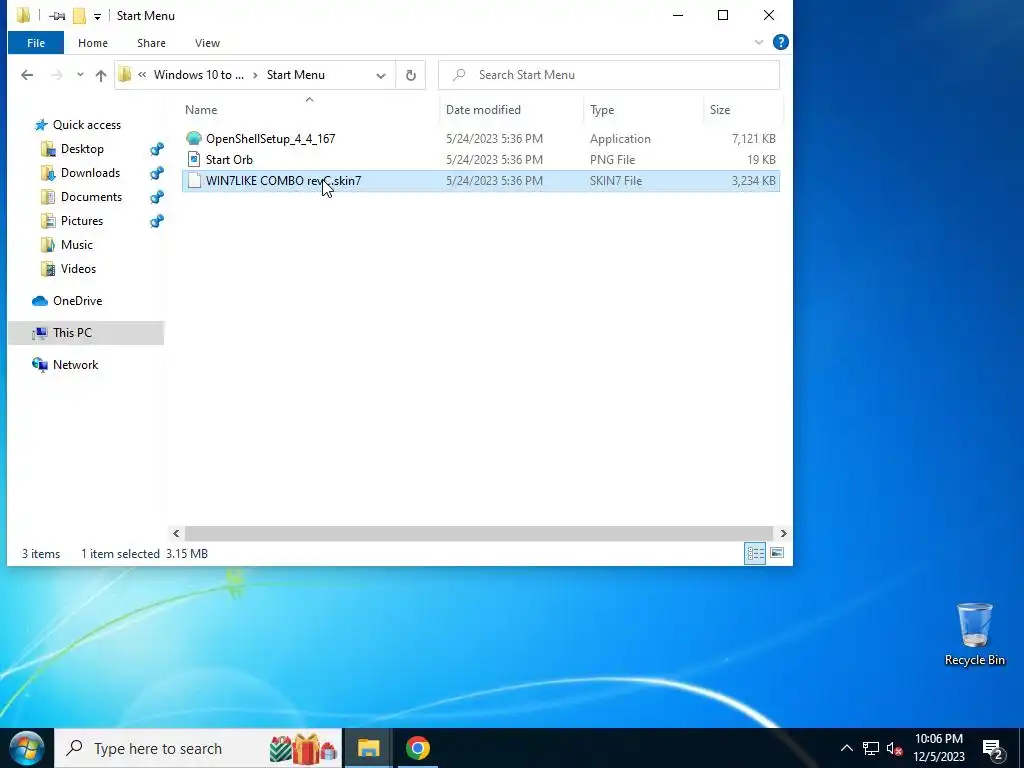This screenshot has height=768, width=1024.
Task: Select OpenShellSetup_4_4_167 application file
Action: [x=481, y=138]
